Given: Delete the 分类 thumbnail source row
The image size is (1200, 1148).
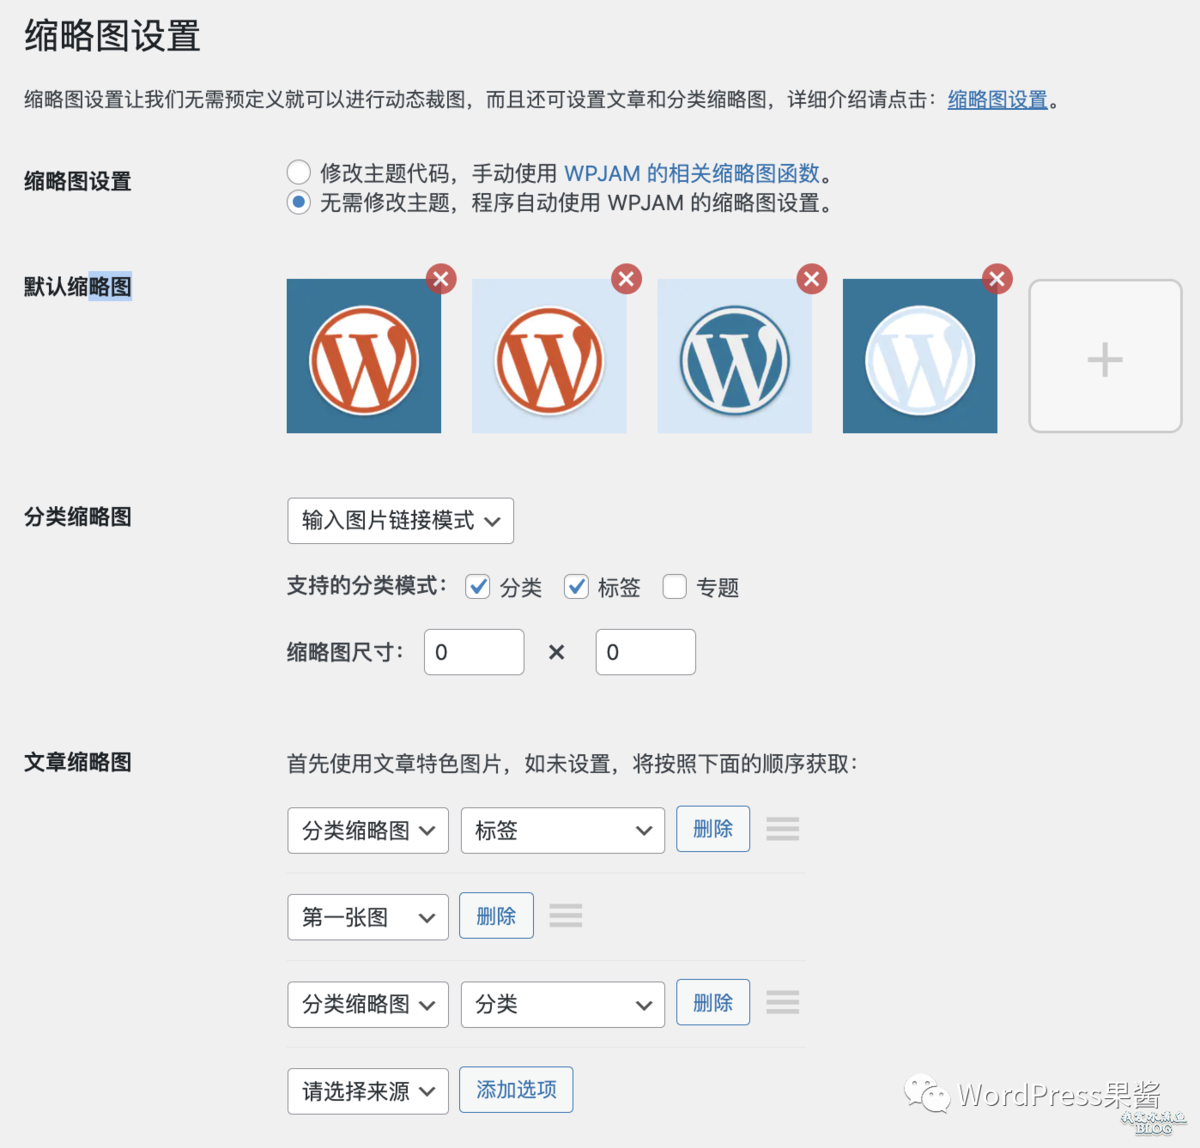Looking at the screenshot, I should pos(713,1002).
